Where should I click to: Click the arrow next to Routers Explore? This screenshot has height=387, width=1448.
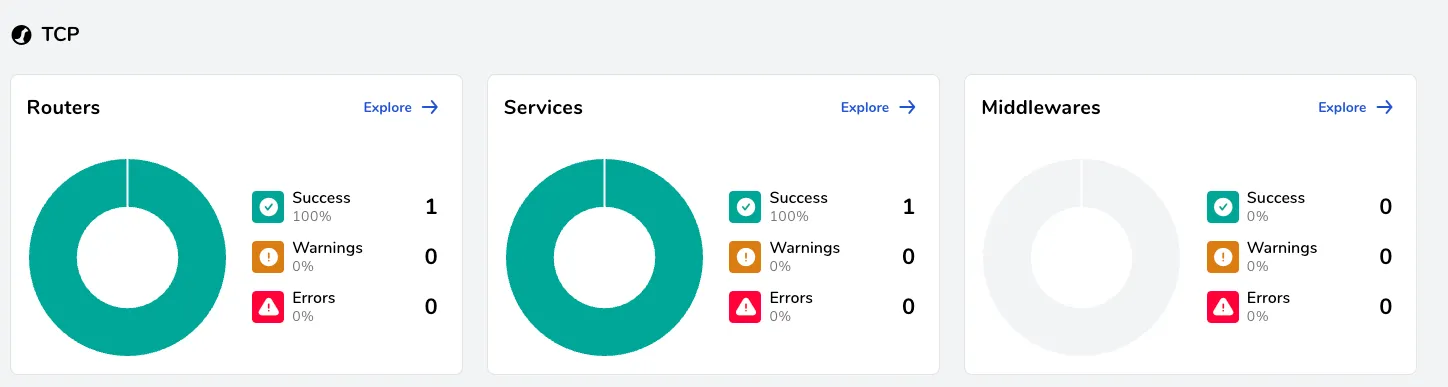pos(430,107)
